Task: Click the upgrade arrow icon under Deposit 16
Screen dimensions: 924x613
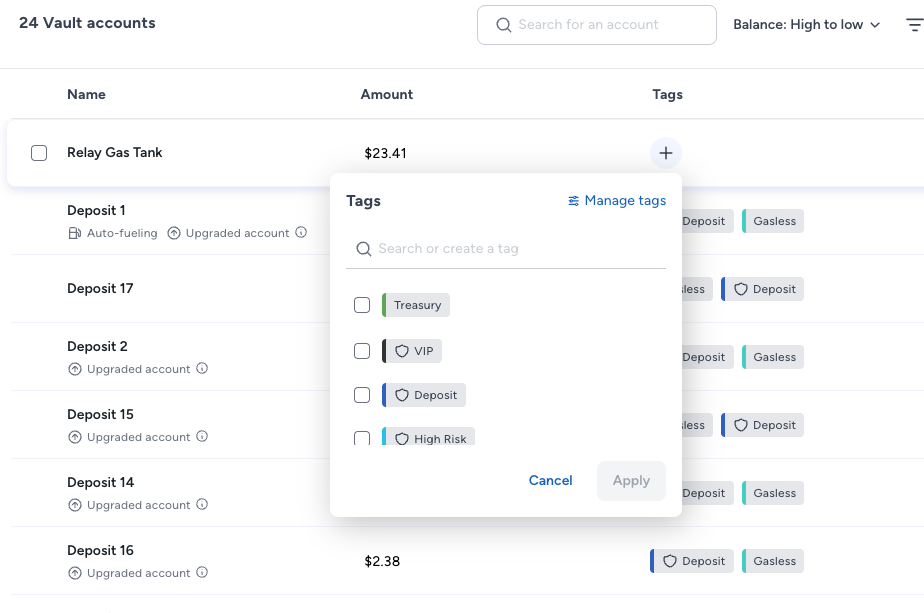Action: [74, 573]
